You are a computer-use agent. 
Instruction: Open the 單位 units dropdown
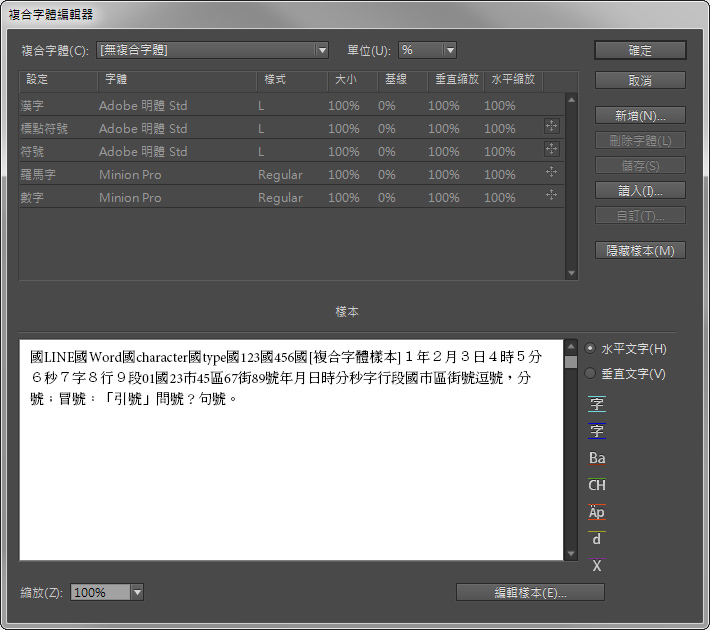pos(427,50)
